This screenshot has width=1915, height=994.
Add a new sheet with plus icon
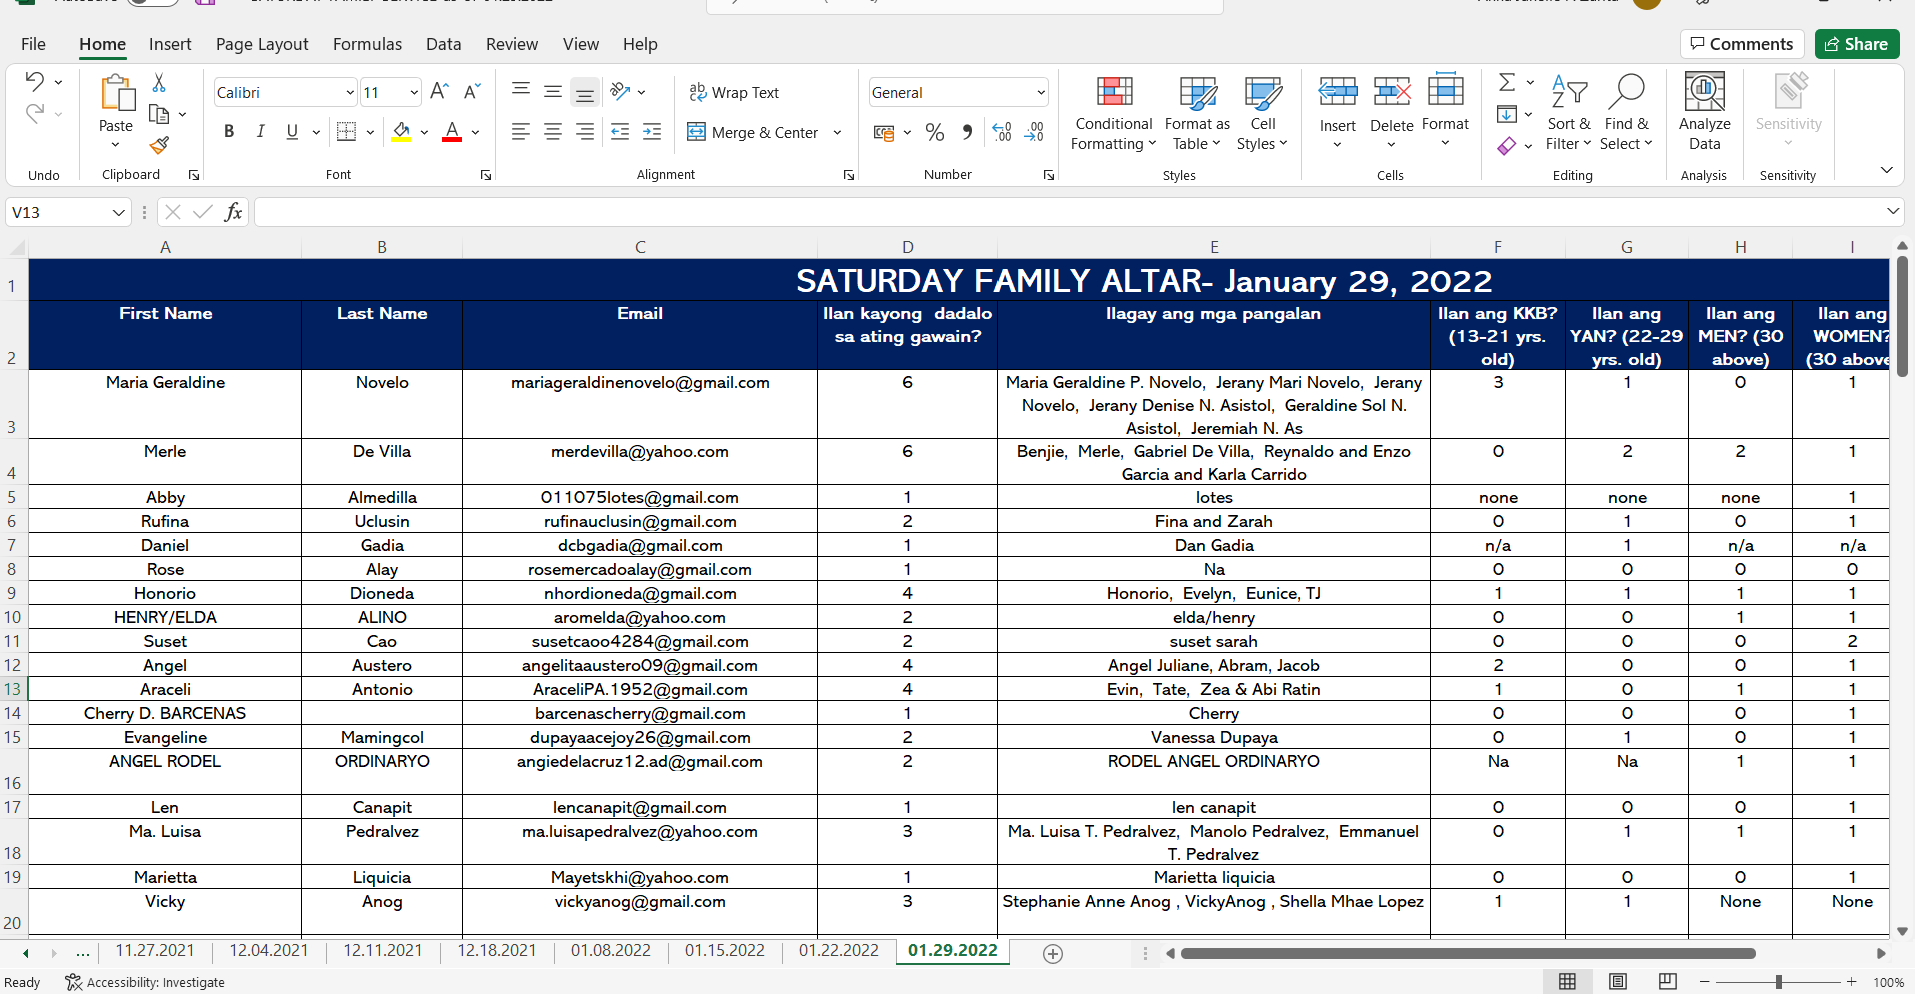pos(1053,954)
